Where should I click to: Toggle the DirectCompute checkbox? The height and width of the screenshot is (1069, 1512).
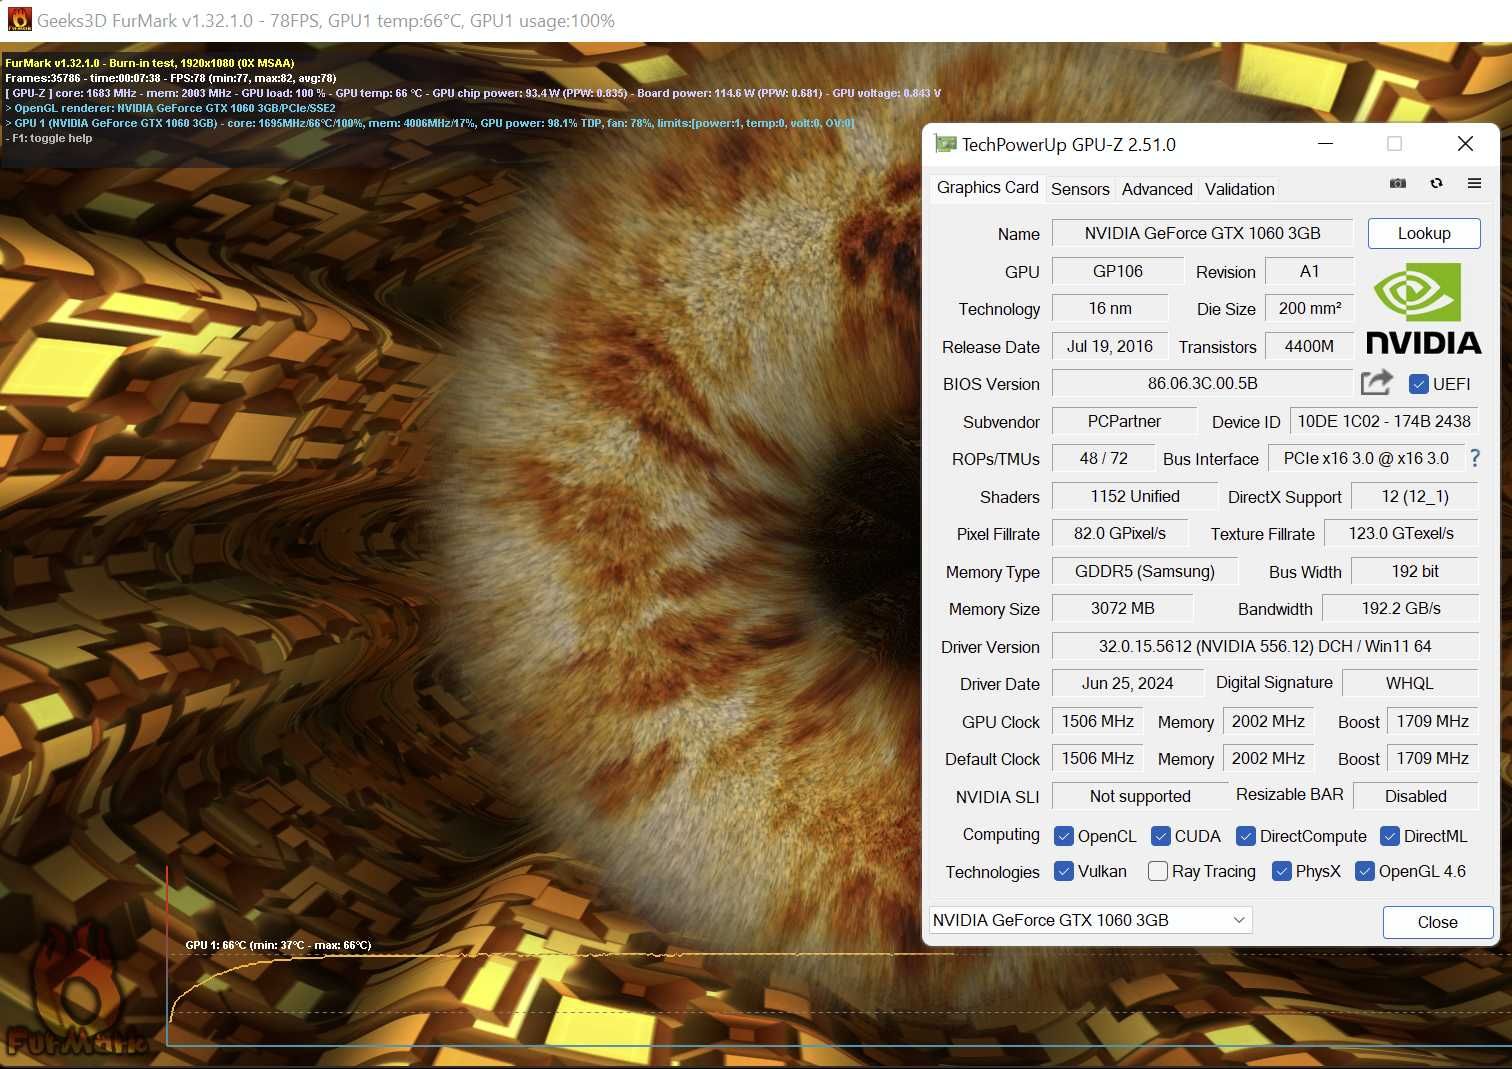(x=1246, y=836)
